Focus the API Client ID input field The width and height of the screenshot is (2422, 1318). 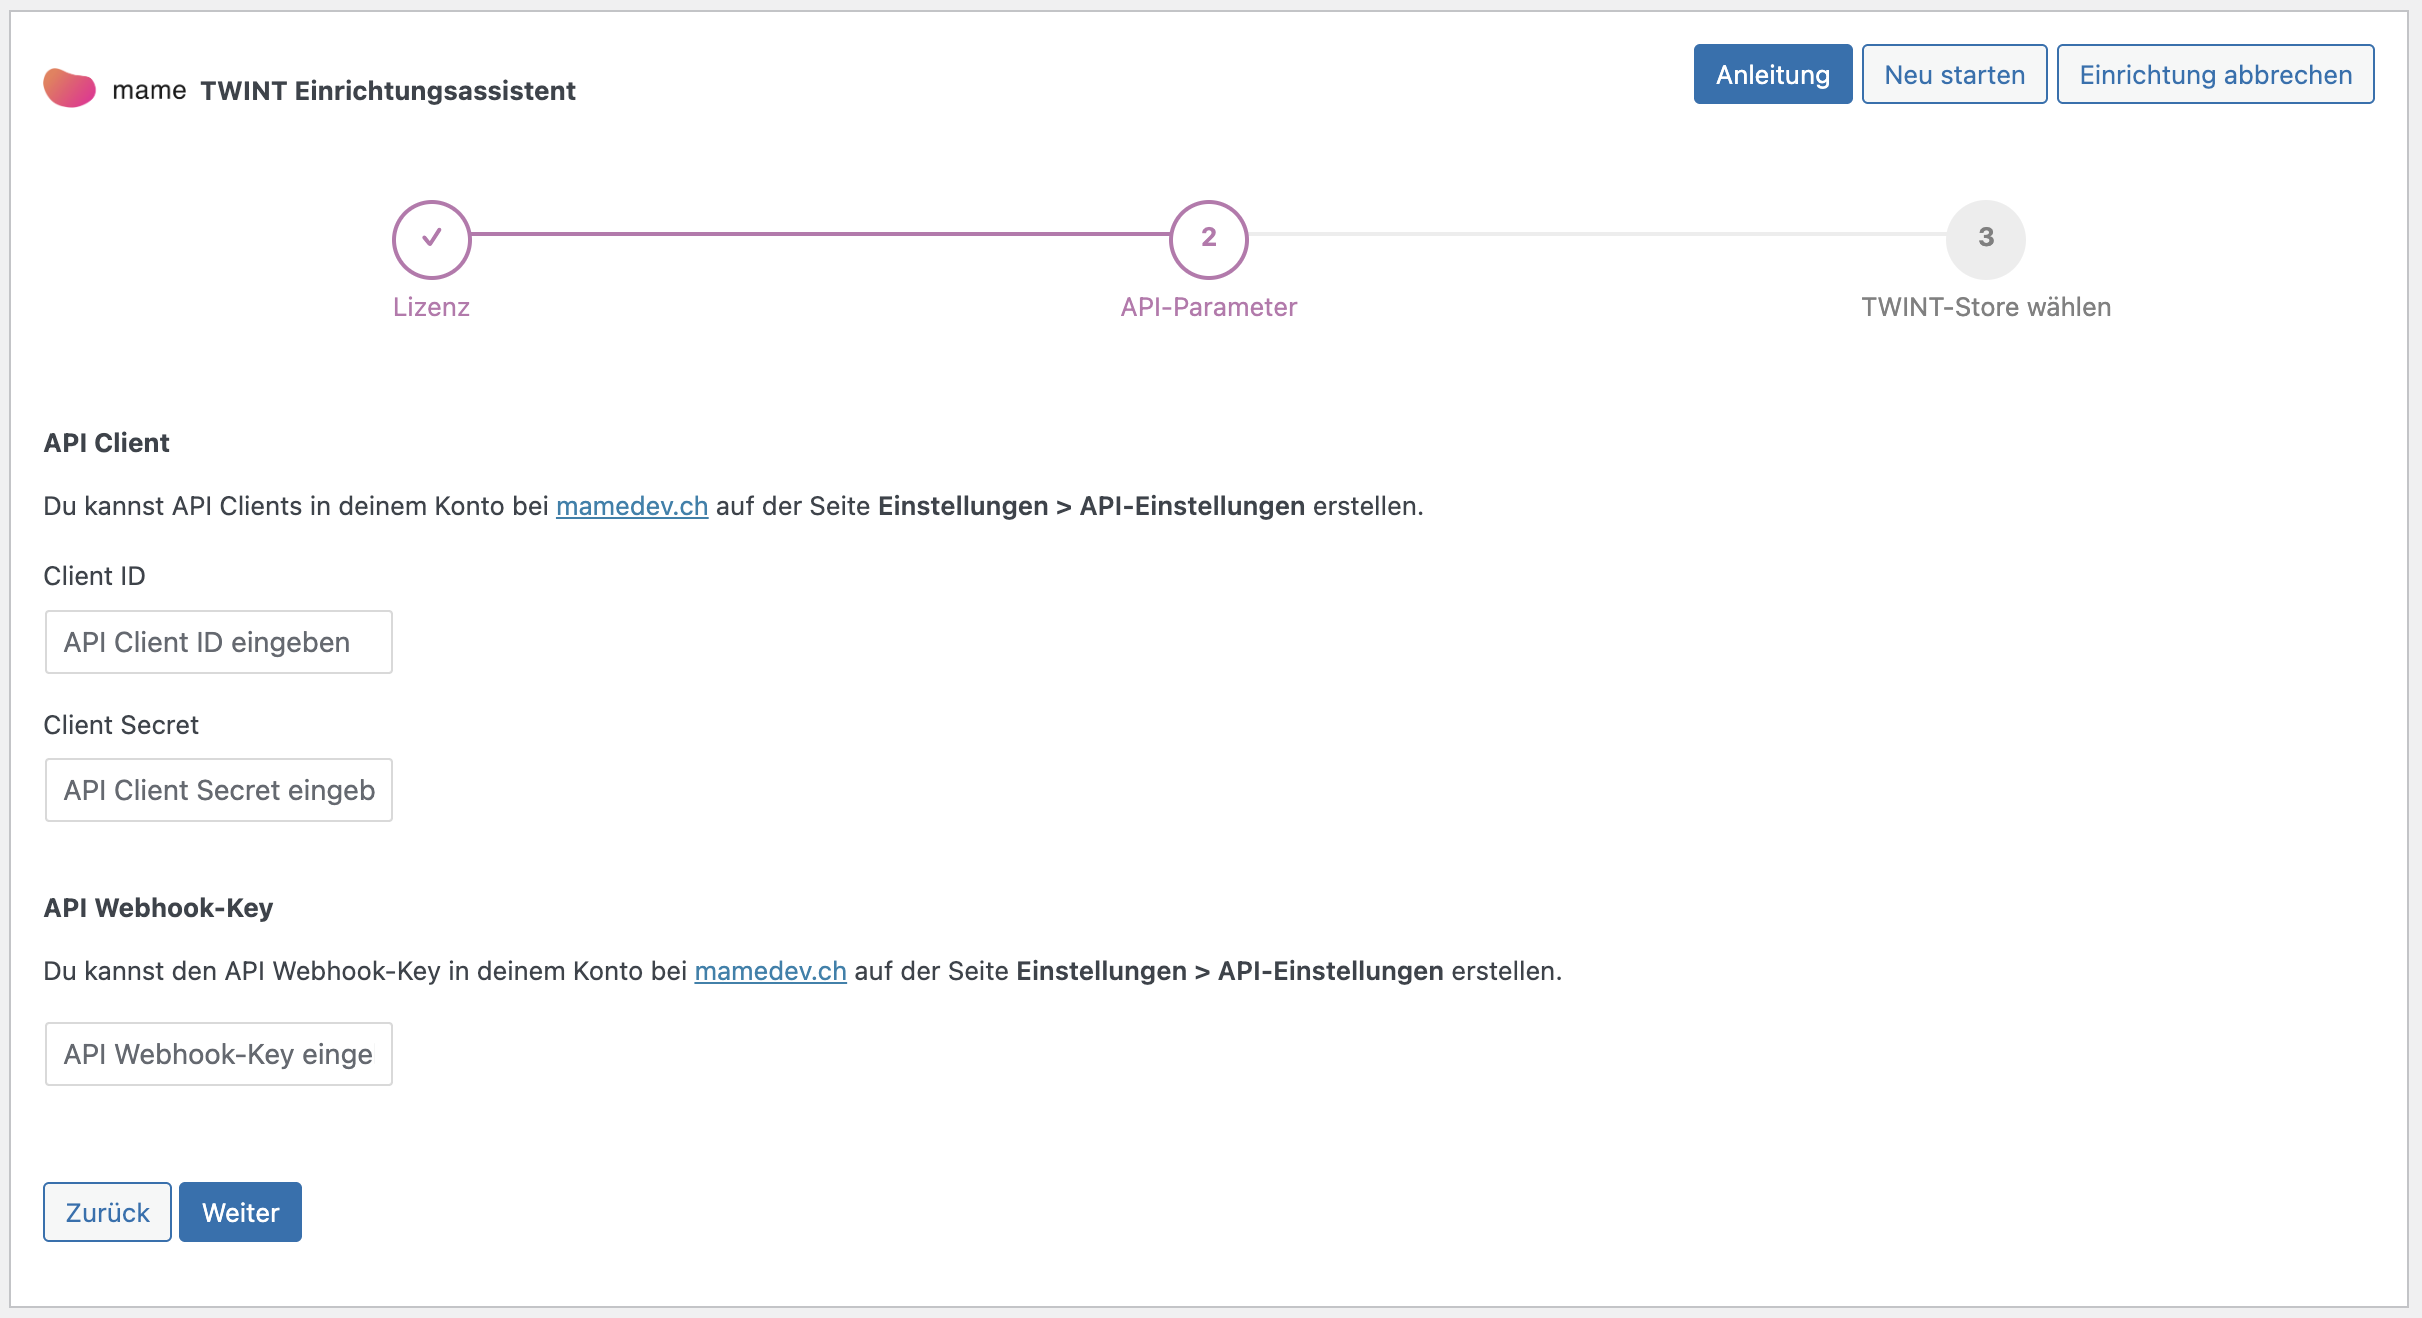tap(218, 642)
